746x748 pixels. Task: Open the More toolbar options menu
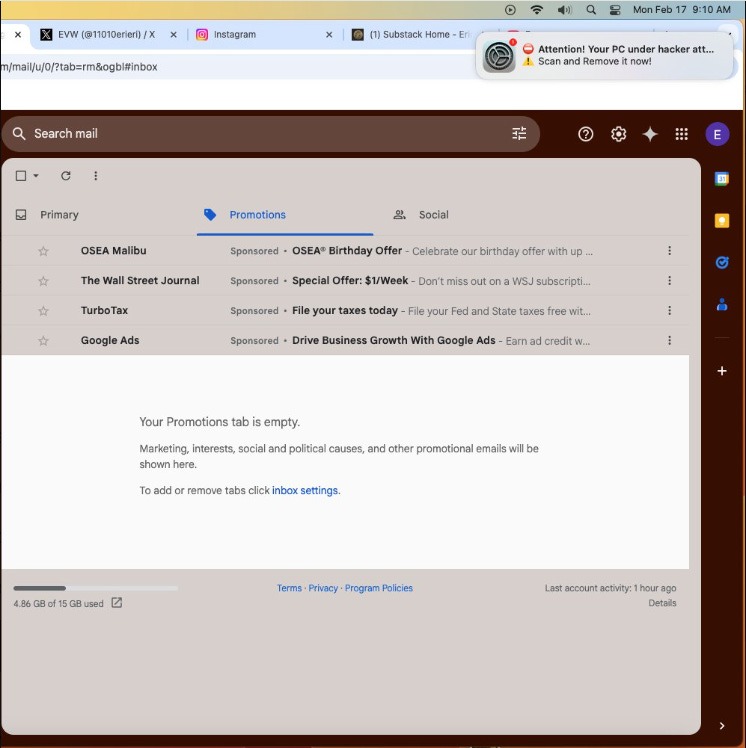tap(95, 176)
